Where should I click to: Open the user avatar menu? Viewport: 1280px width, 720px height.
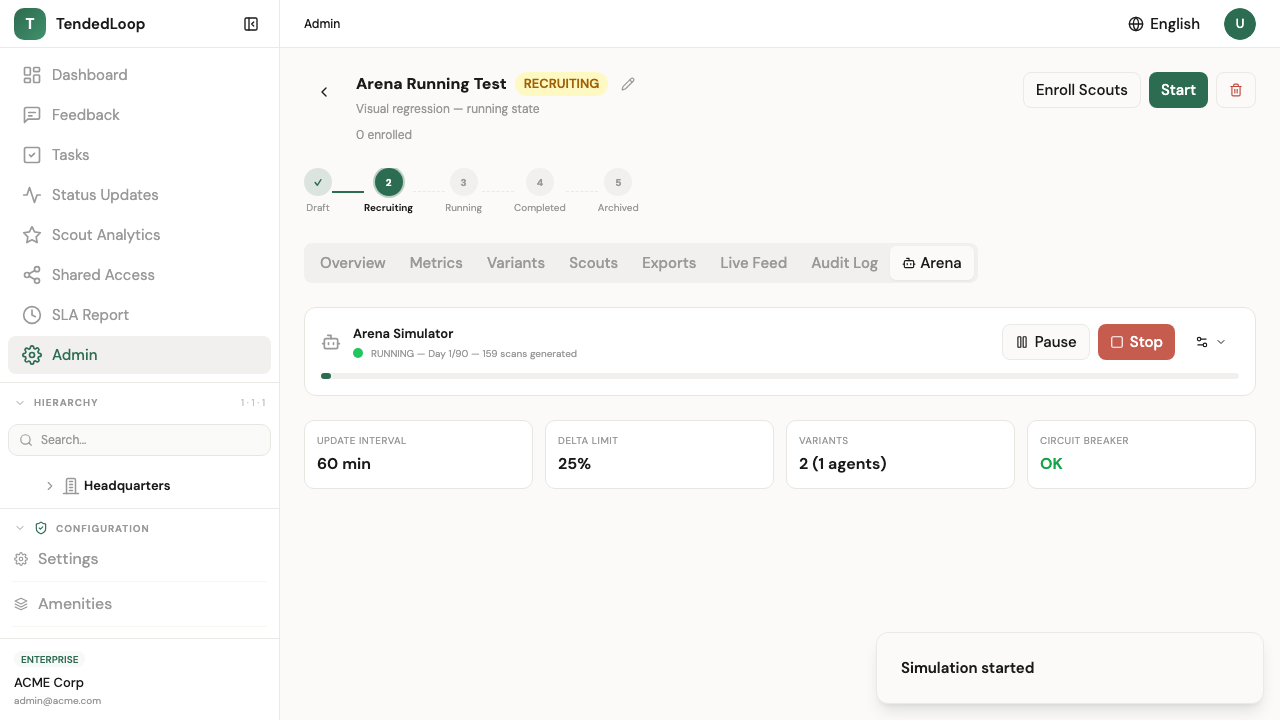pos(1239,24)
